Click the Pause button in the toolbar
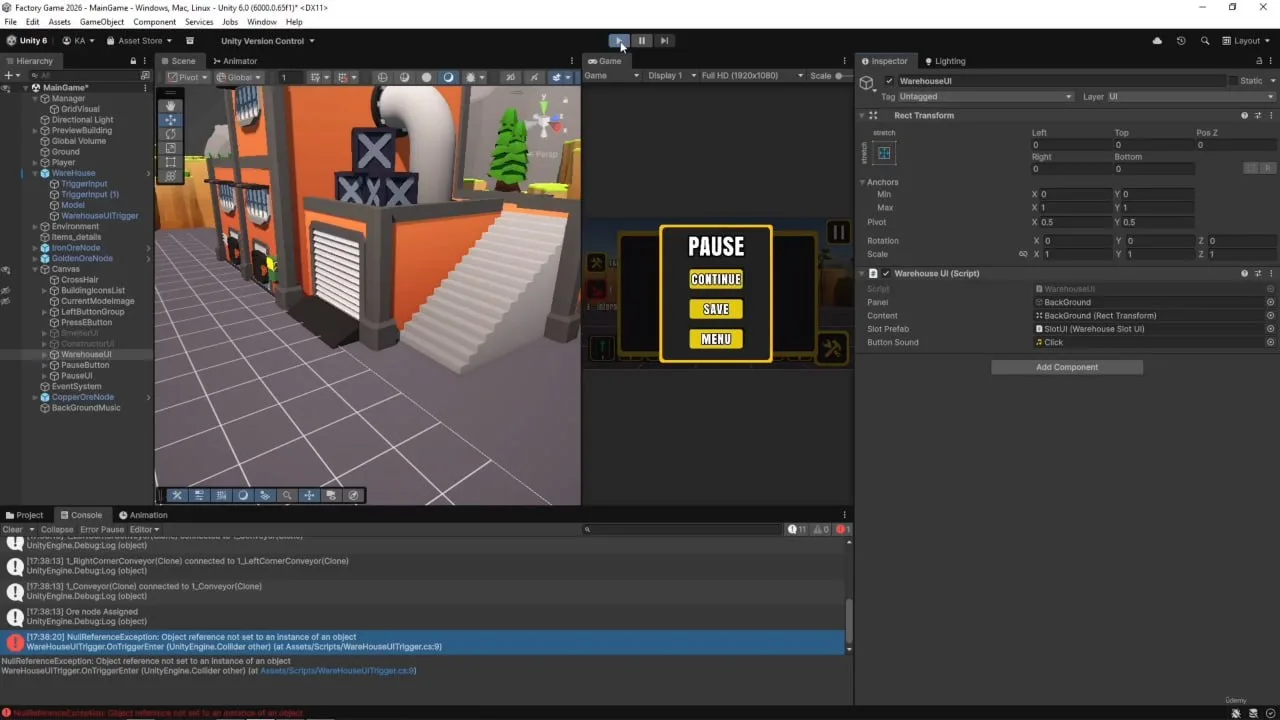 [x=642, y=41]
